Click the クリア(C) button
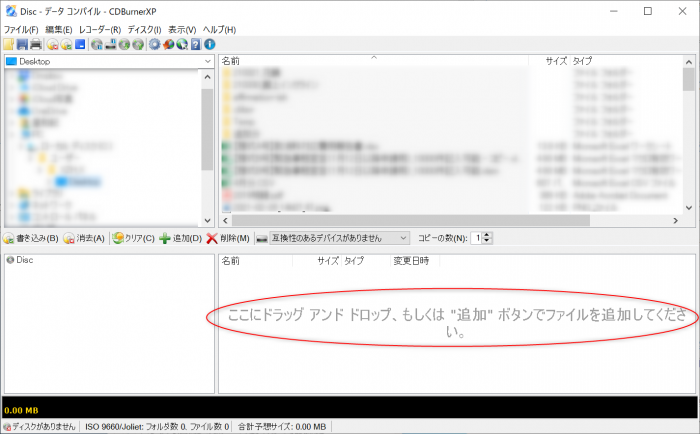Screen dimensions: 700x434 point(133,238)
